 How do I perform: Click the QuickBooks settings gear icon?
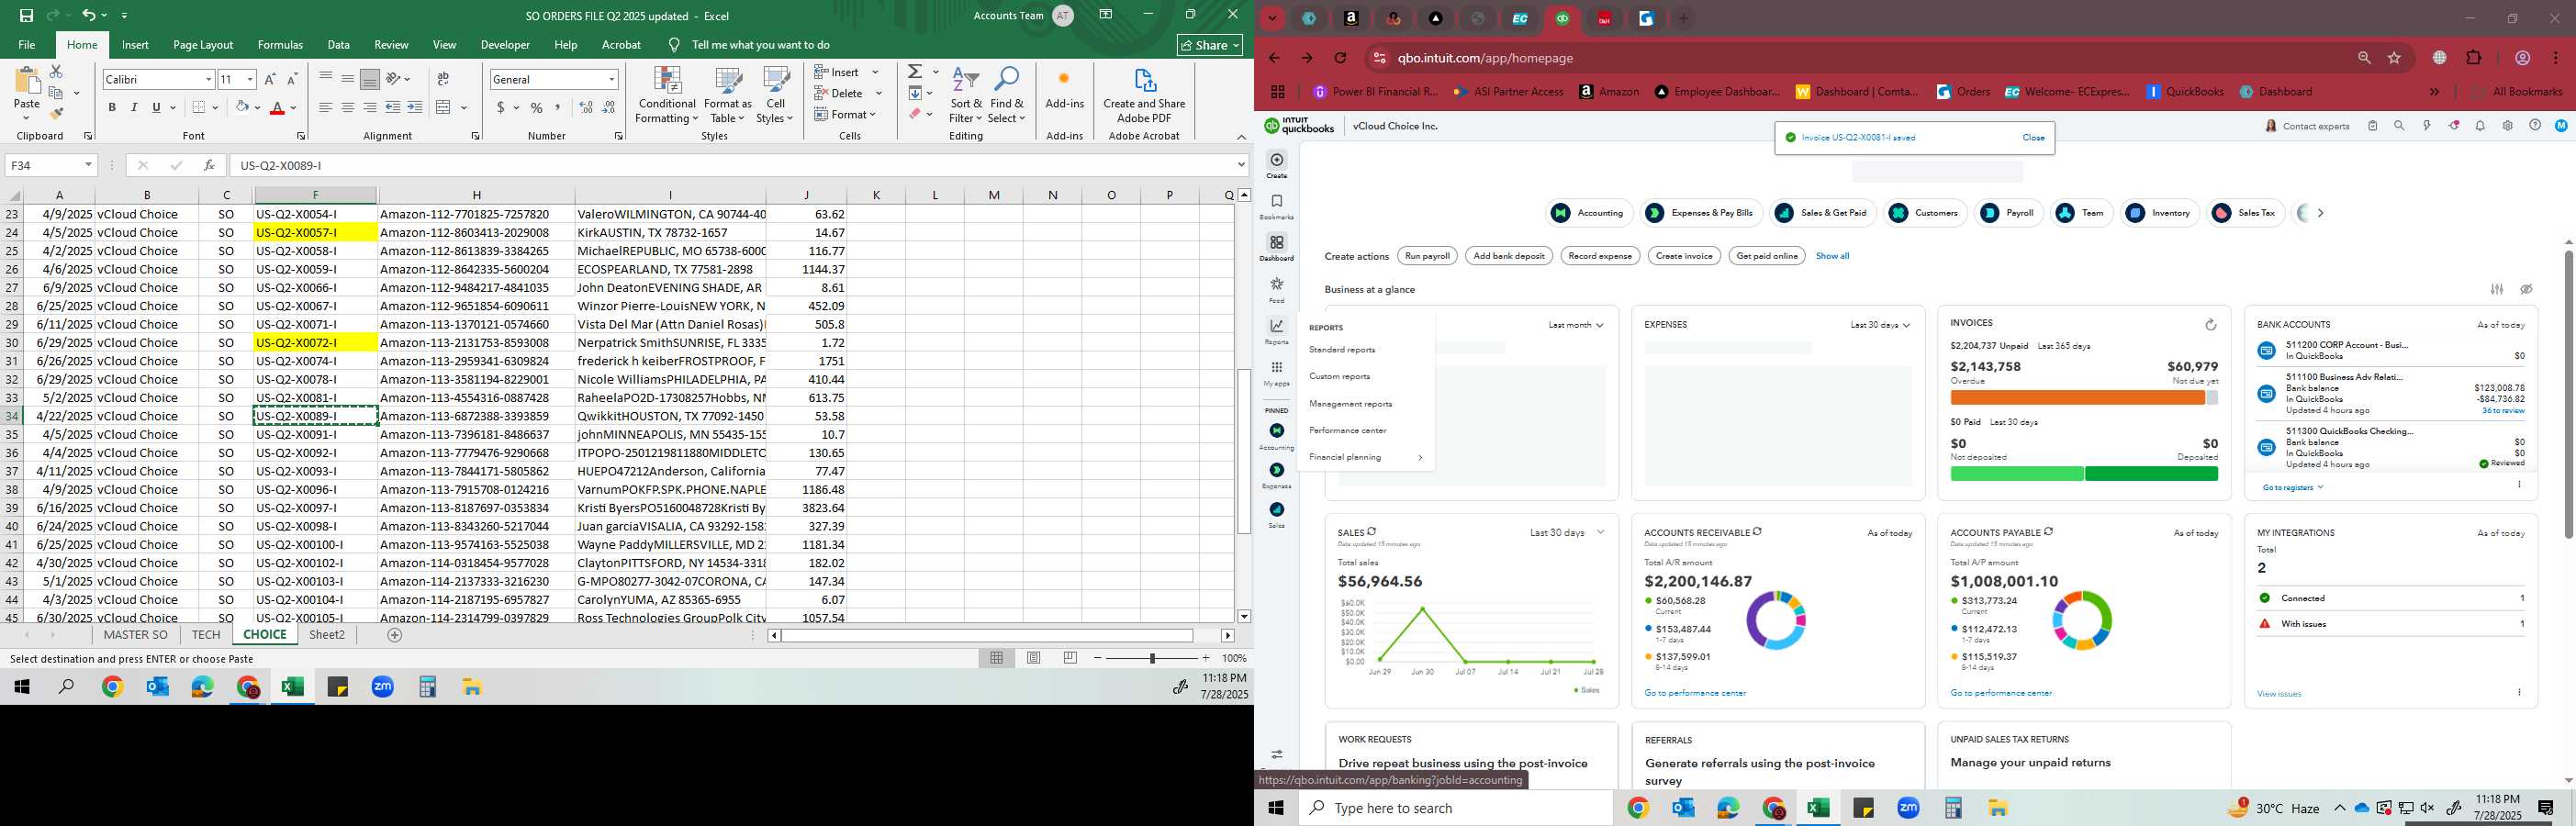point(2507,126)
